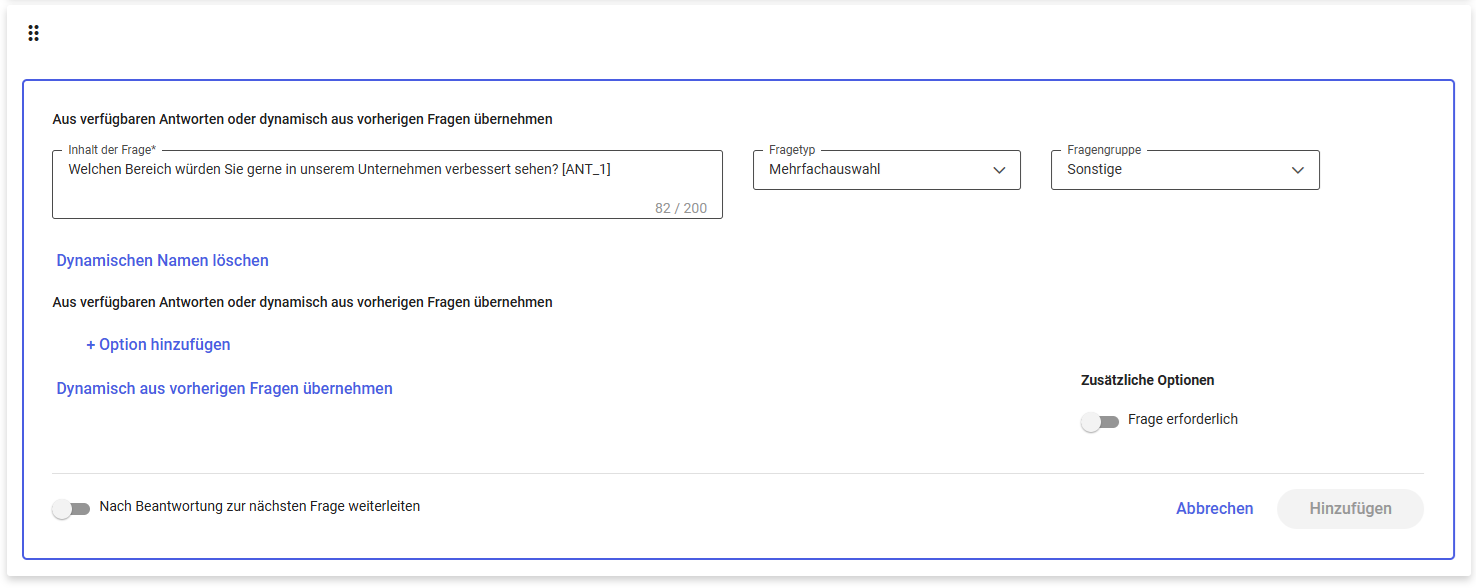1476x588 pixels.
Task: Toggle the Nach Beantwortung weiterleiten switch
Action: (x=71, y=509)
